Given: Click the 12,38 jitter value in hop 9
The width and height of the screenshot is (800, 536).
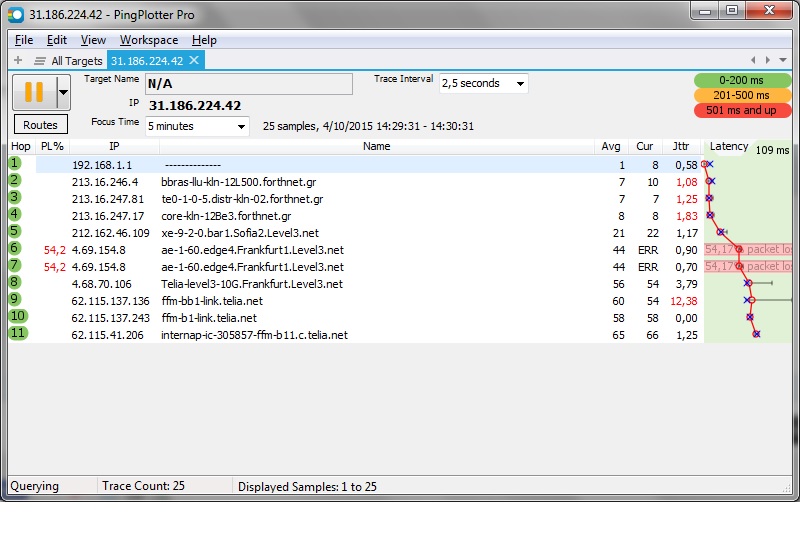Looking at the screenshot, I should [684, 301].
